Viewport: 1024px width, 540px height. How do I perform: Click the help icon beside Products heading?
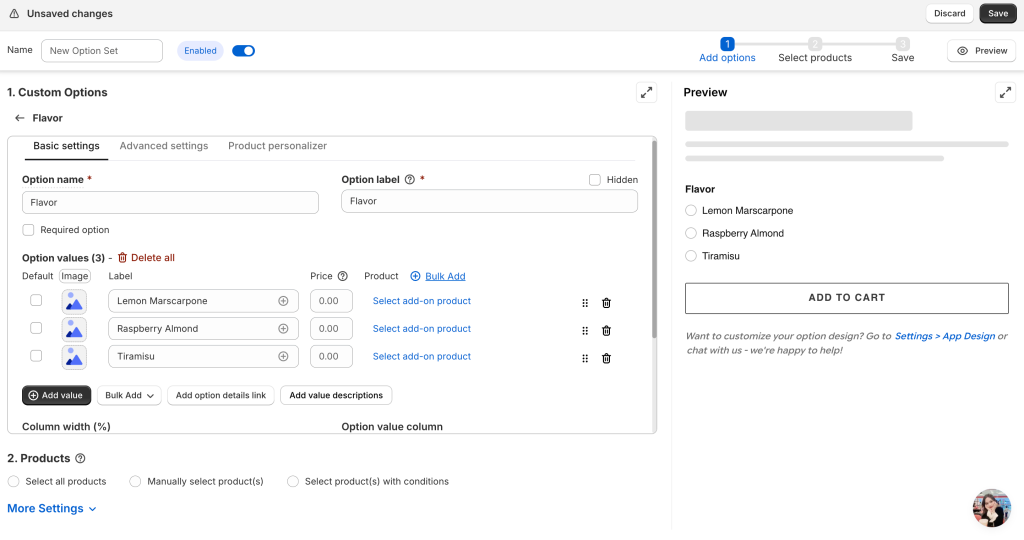80,458
